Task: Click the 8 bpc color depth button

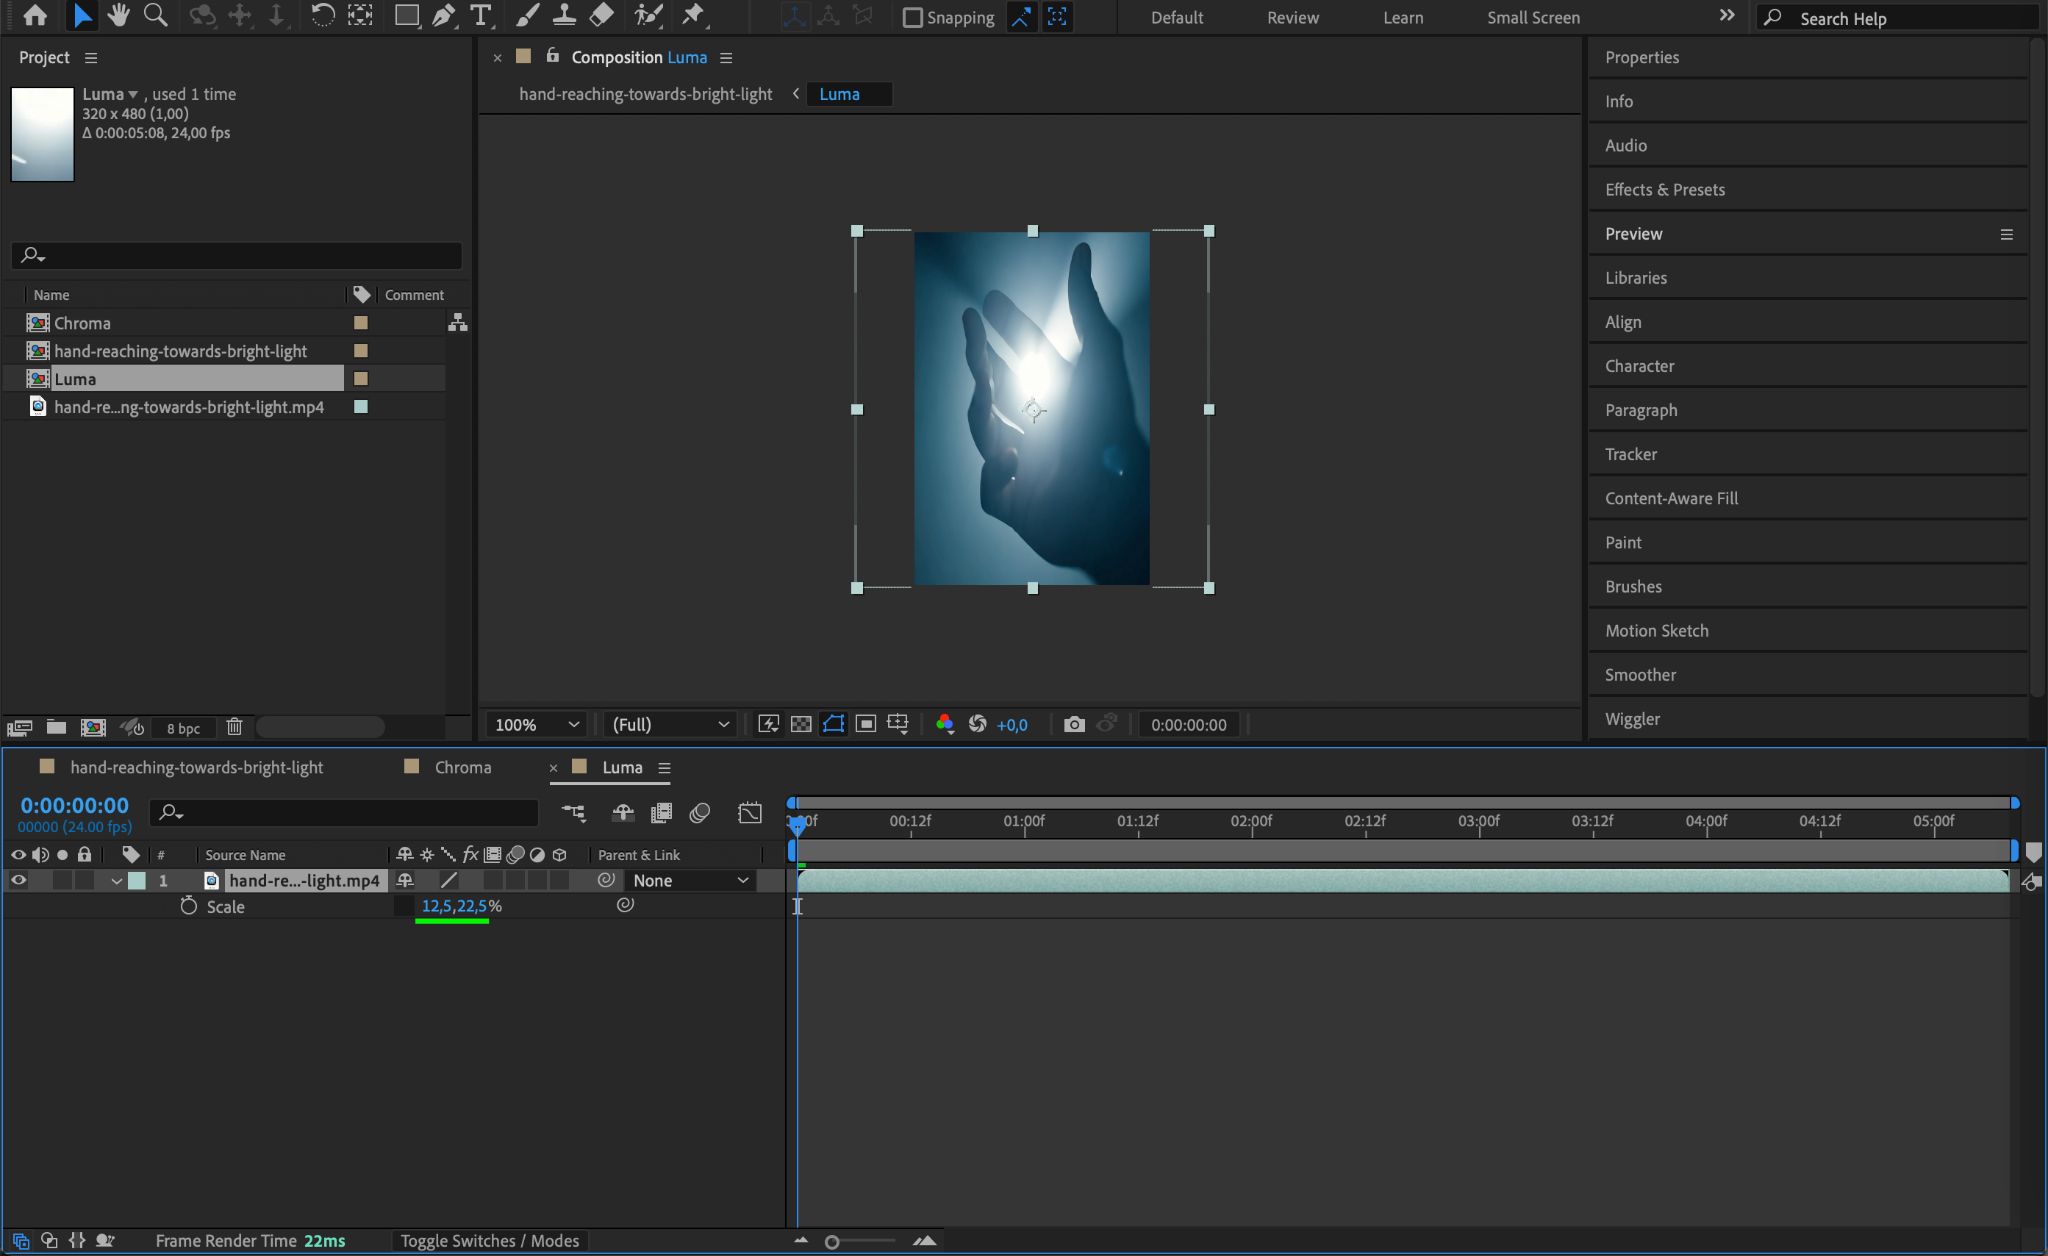Action: [x=183, y=728]
